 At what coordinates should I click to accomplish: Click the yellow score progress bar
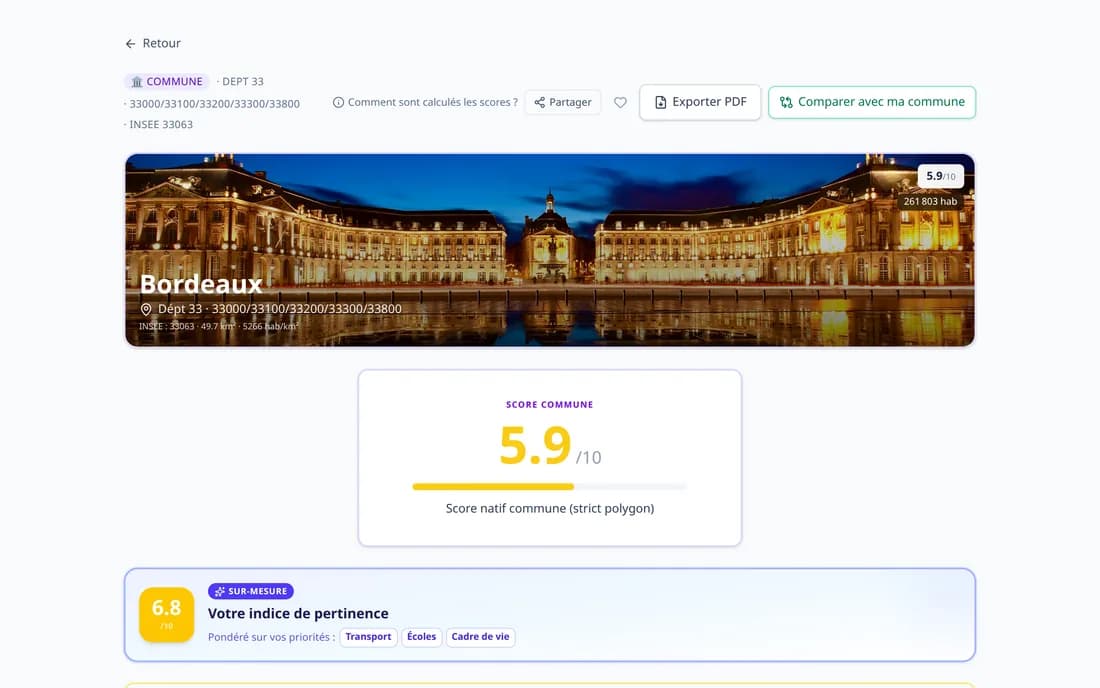tap(549, 487)
